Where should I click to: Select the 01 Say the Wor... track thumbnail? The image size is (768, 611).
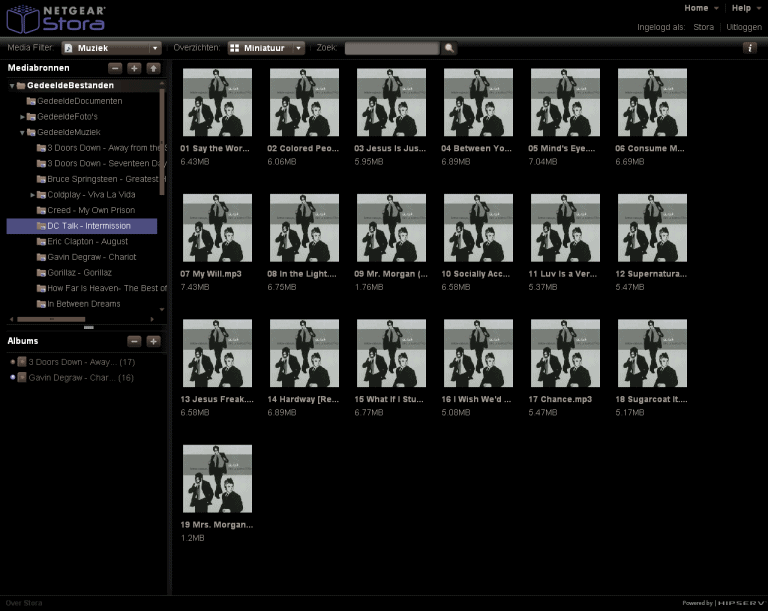point(217,102)
